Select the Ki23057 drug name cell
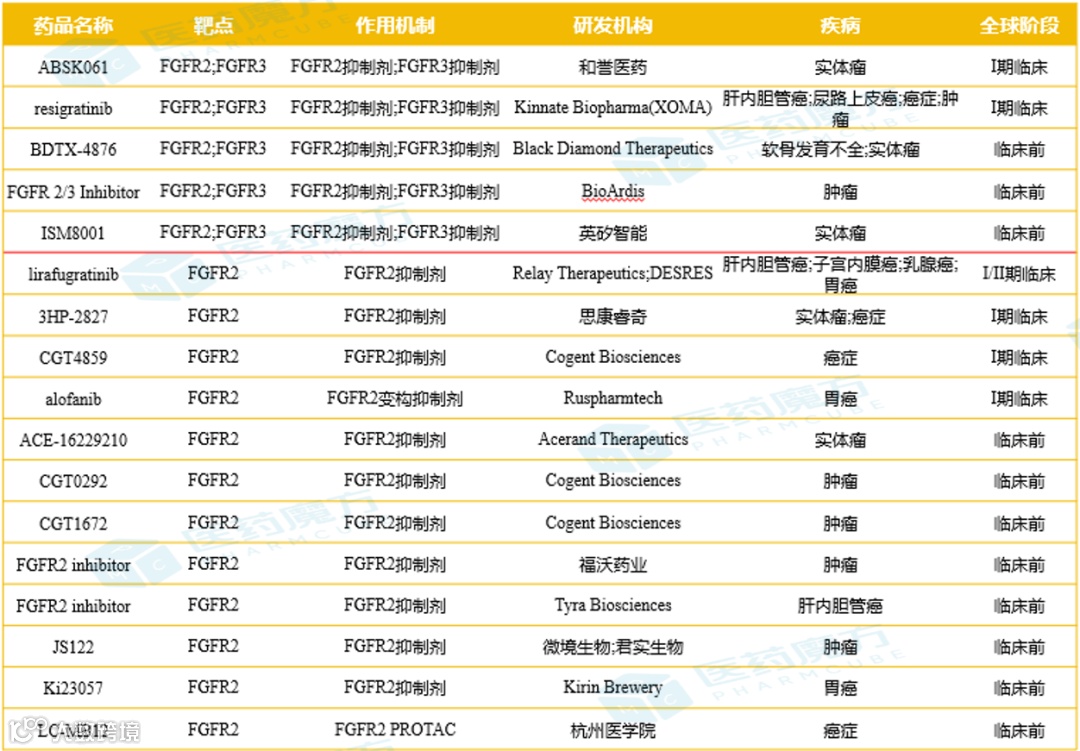The width and height of the screenshot is (1080, 751). 73,688
